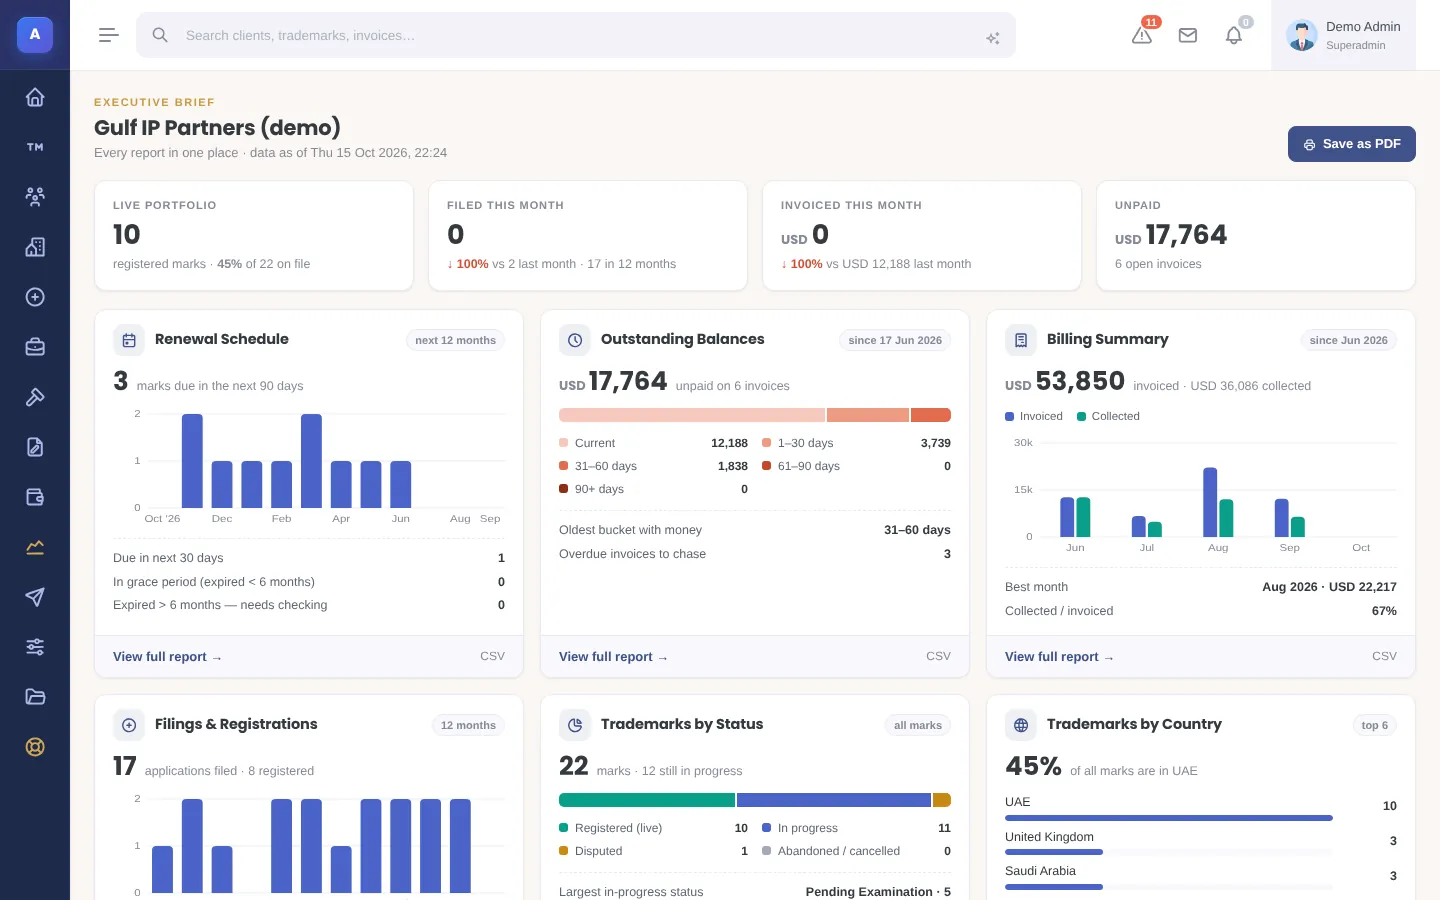Open the document edit icon in sidebar

coord(35,447)
